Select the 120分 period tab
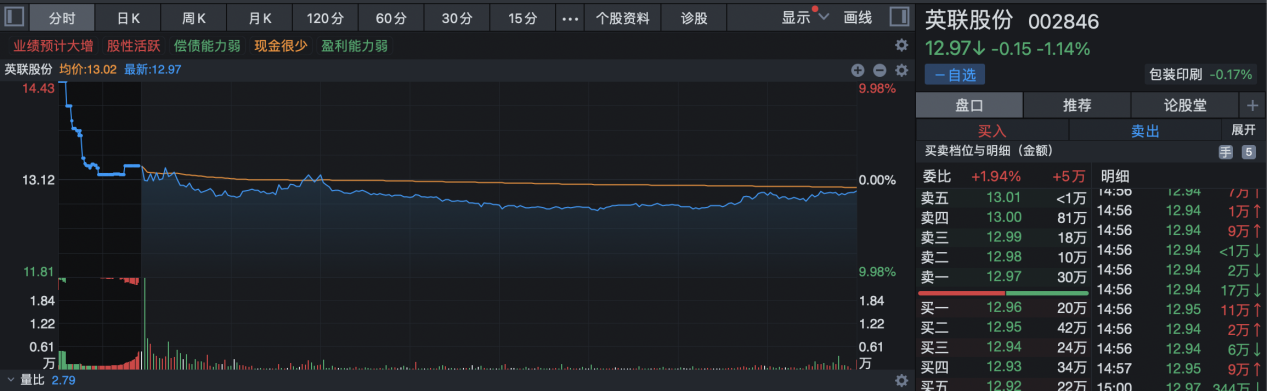Viewport: 1267px width, 391px height. (326, 18)
